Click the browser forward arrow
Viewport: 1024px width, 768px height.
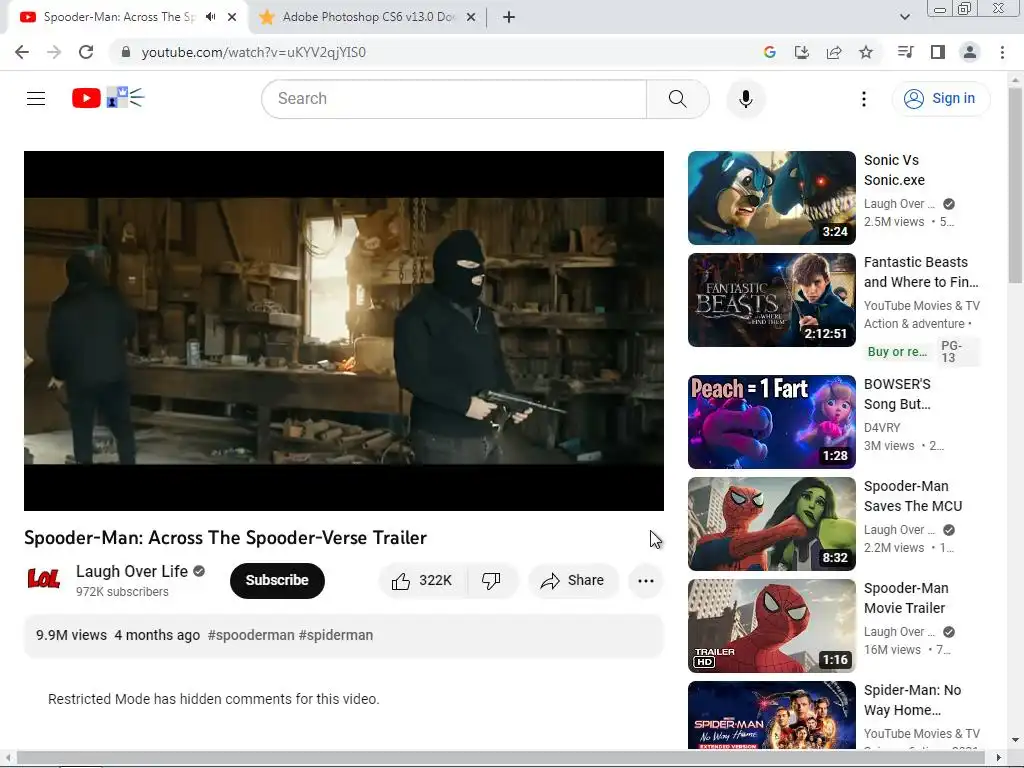point(54,52)
